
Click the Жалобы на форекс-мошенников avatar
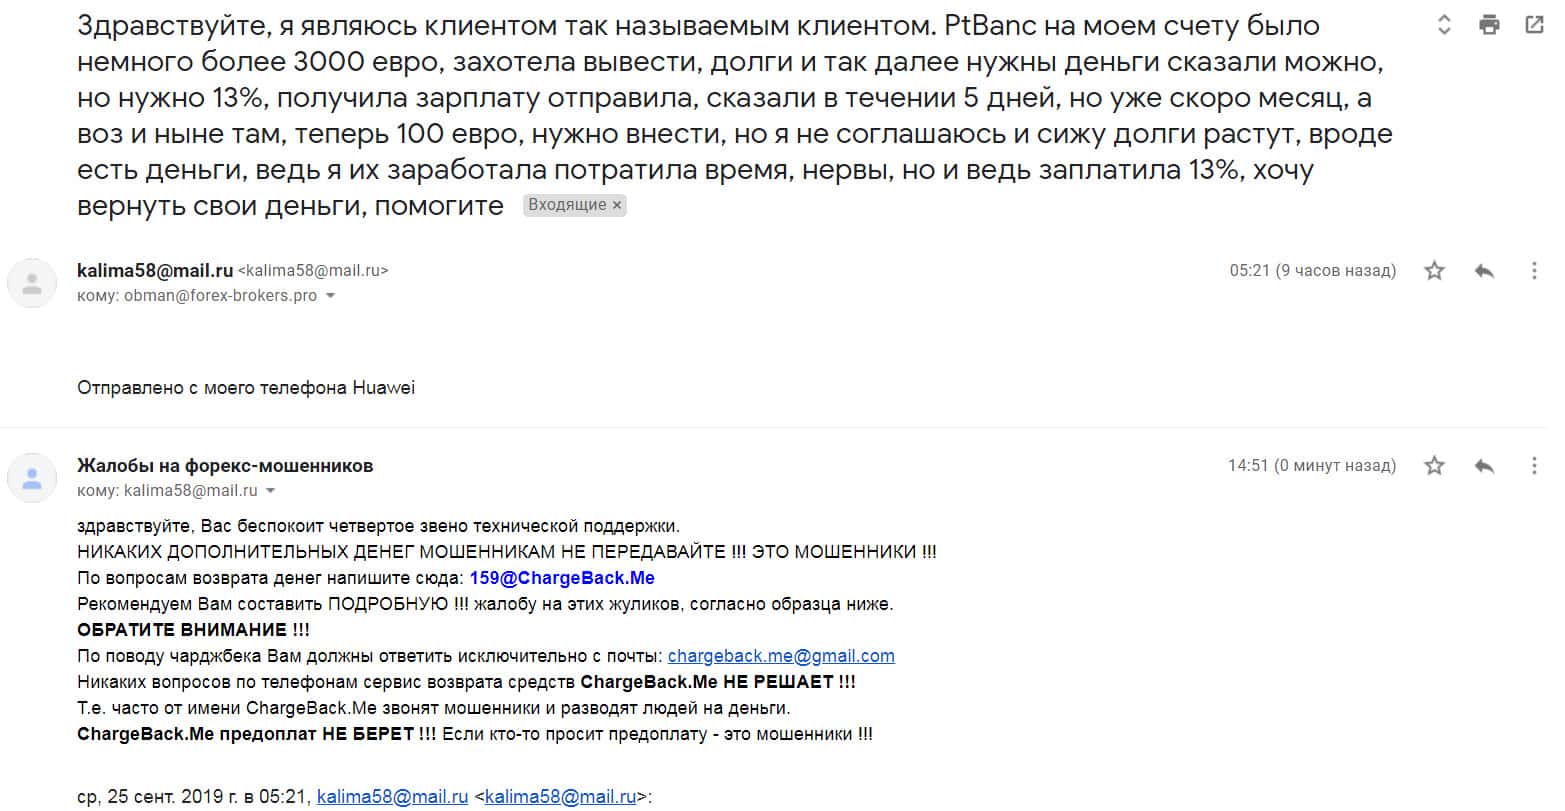[32, 478]
